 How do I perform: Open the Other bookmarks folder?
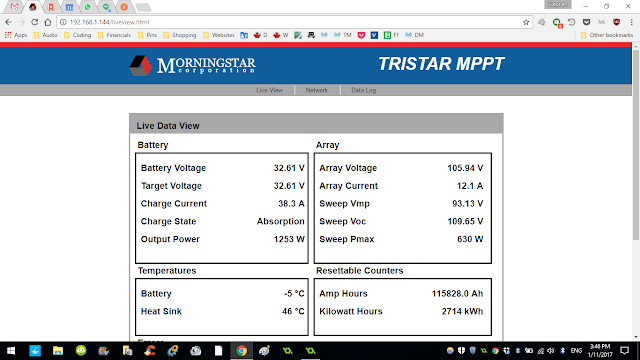tap(607, 35)
